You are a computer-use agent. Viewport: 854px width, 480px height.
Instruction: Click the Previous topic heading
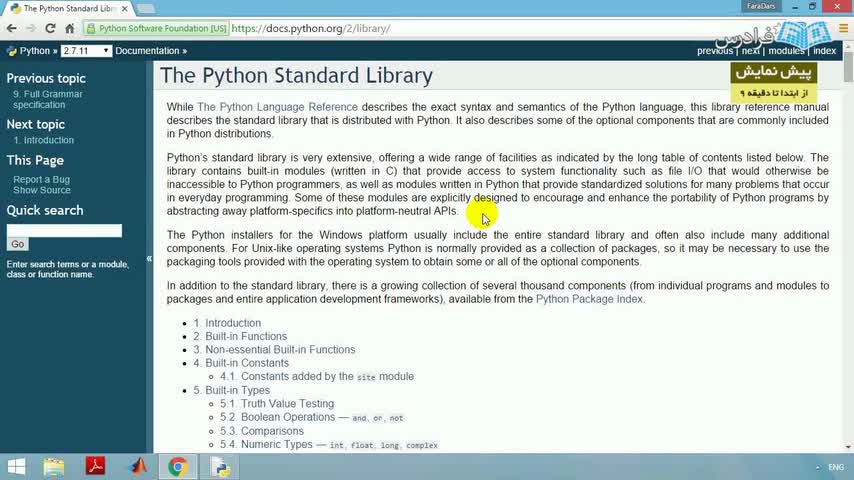coord(46,78)
